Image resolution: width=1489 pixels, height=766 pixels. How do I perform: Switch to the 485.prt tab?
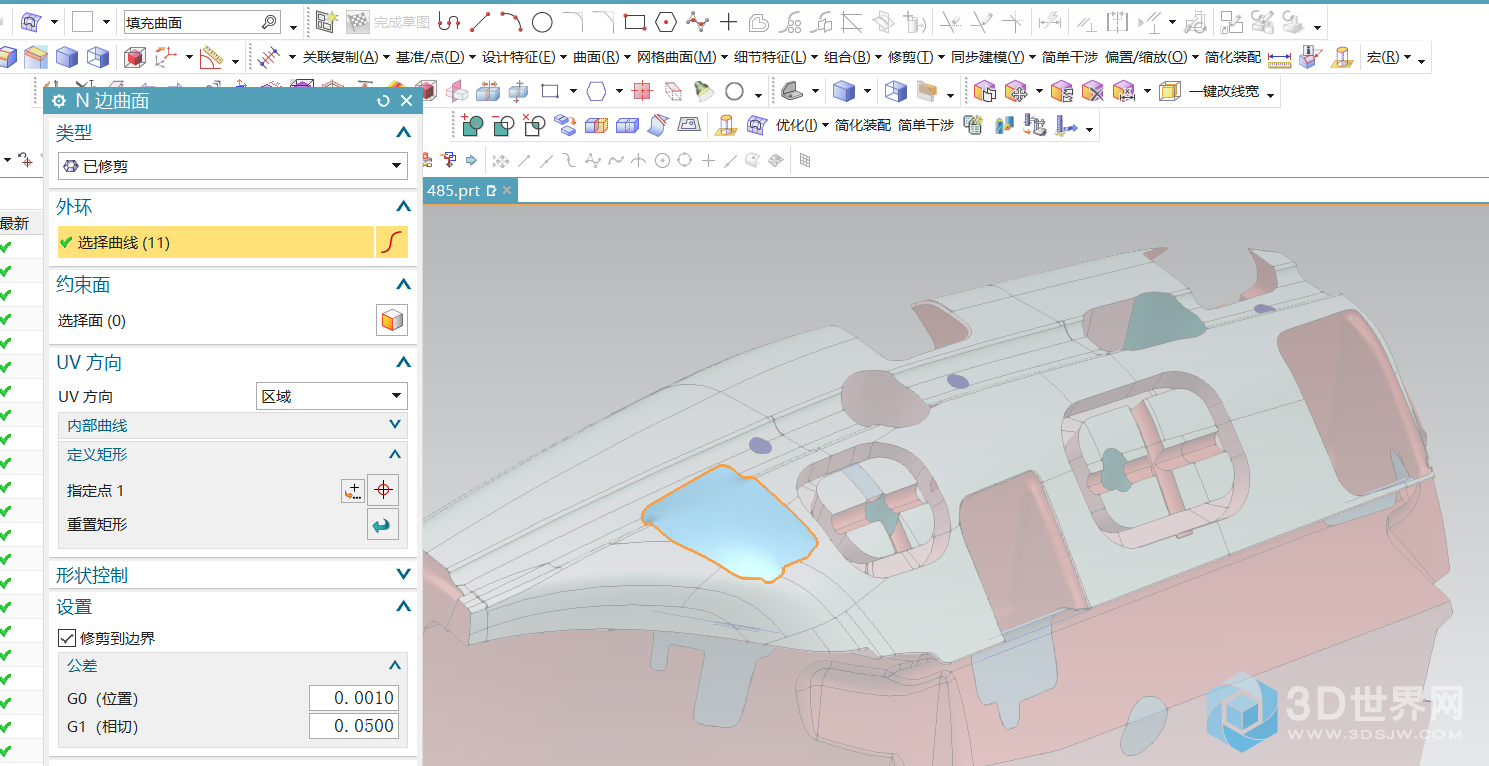click(453, 190)
